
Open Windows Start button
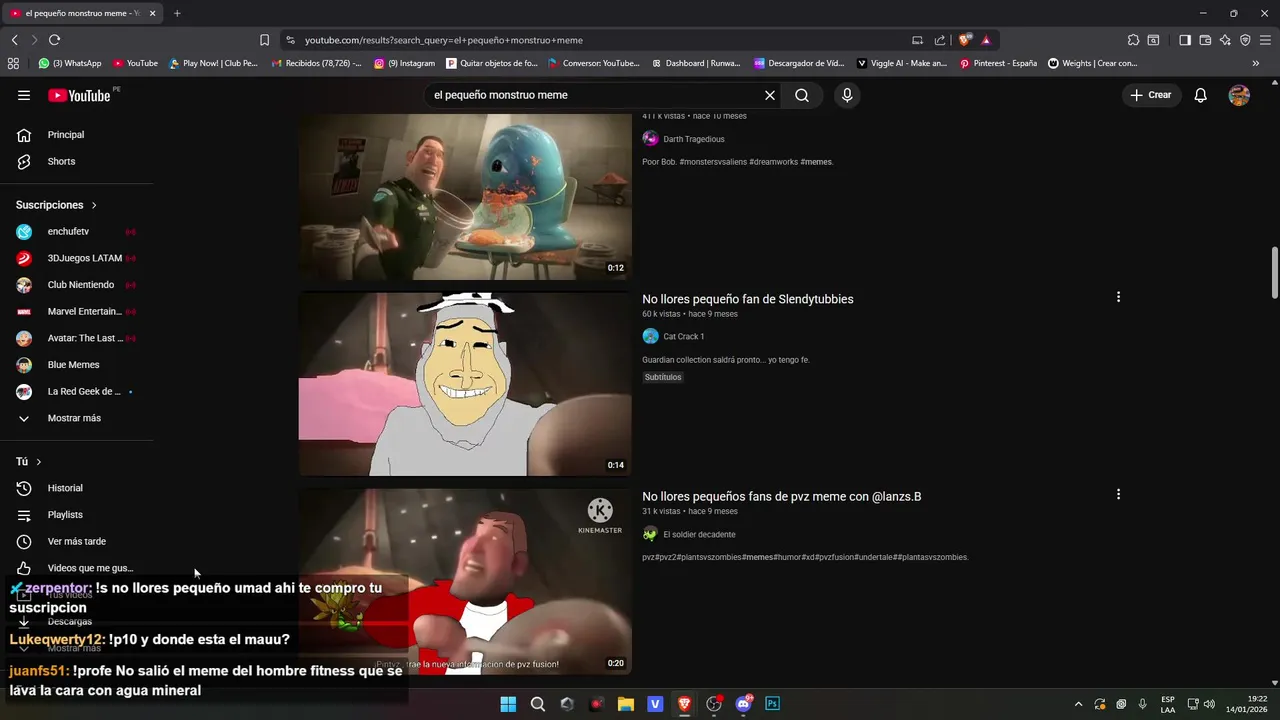click(508, 704)
